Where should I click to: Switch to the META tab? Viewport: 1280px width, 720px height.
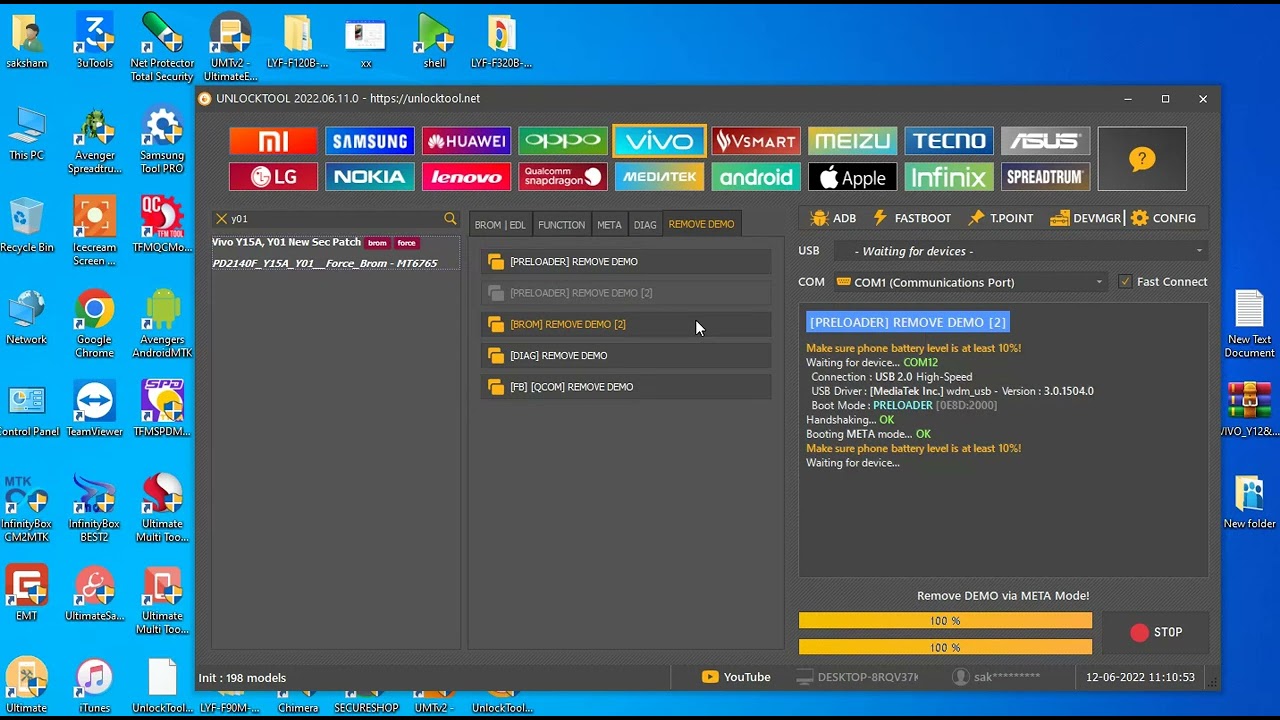(609, 224)
